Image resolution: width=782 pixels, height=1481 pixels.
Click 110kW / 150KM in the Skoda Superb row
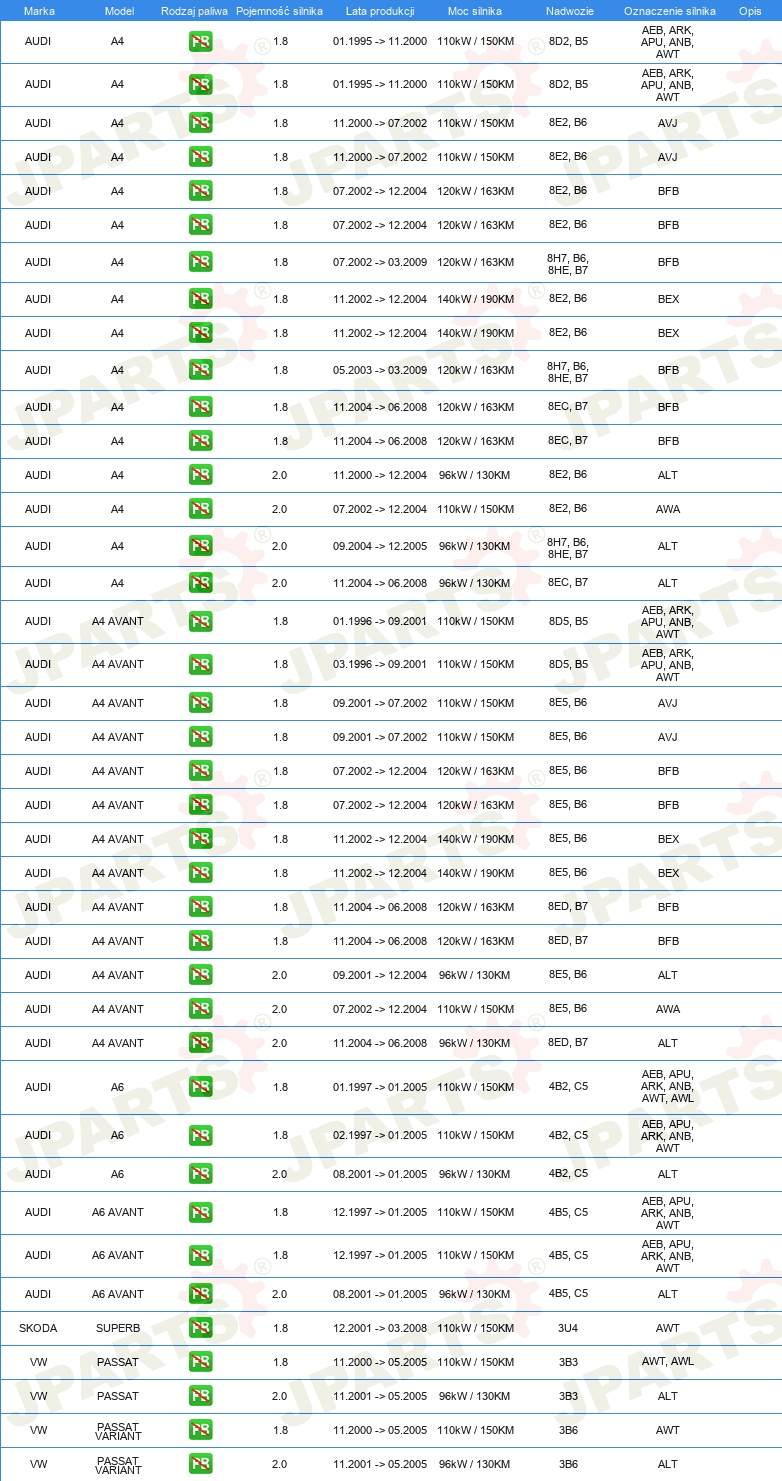tap(475, 1328)
